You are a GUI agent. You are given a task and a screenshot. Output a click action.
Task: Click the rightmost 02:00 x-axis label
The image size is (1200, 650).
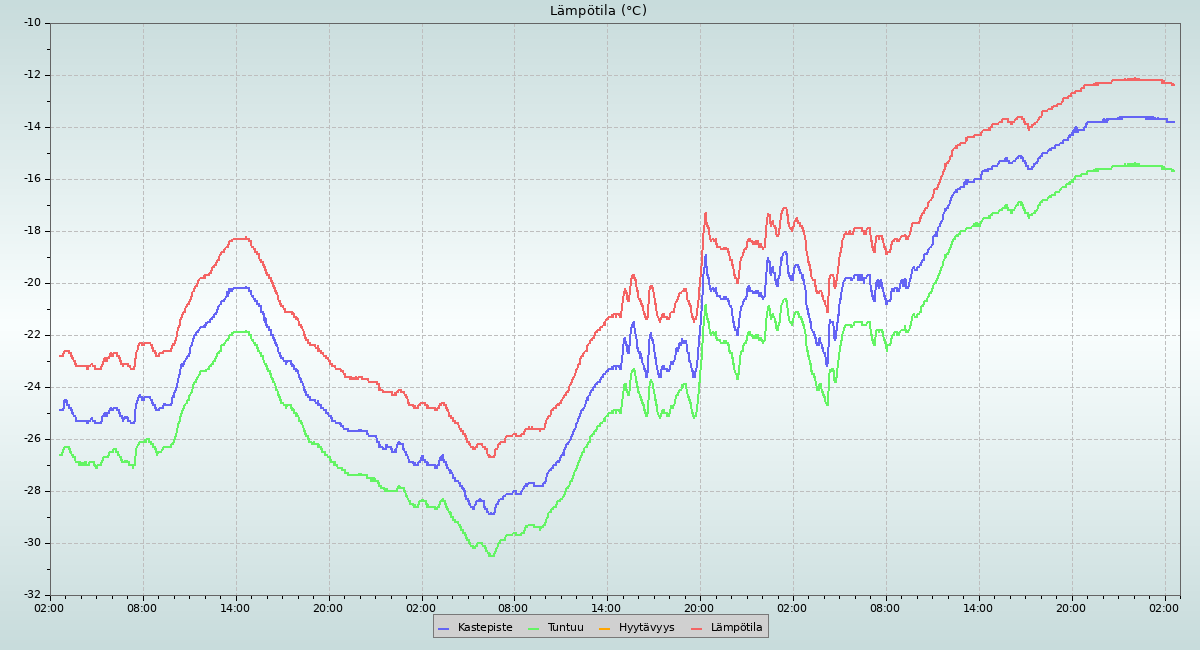[1165, 607]
